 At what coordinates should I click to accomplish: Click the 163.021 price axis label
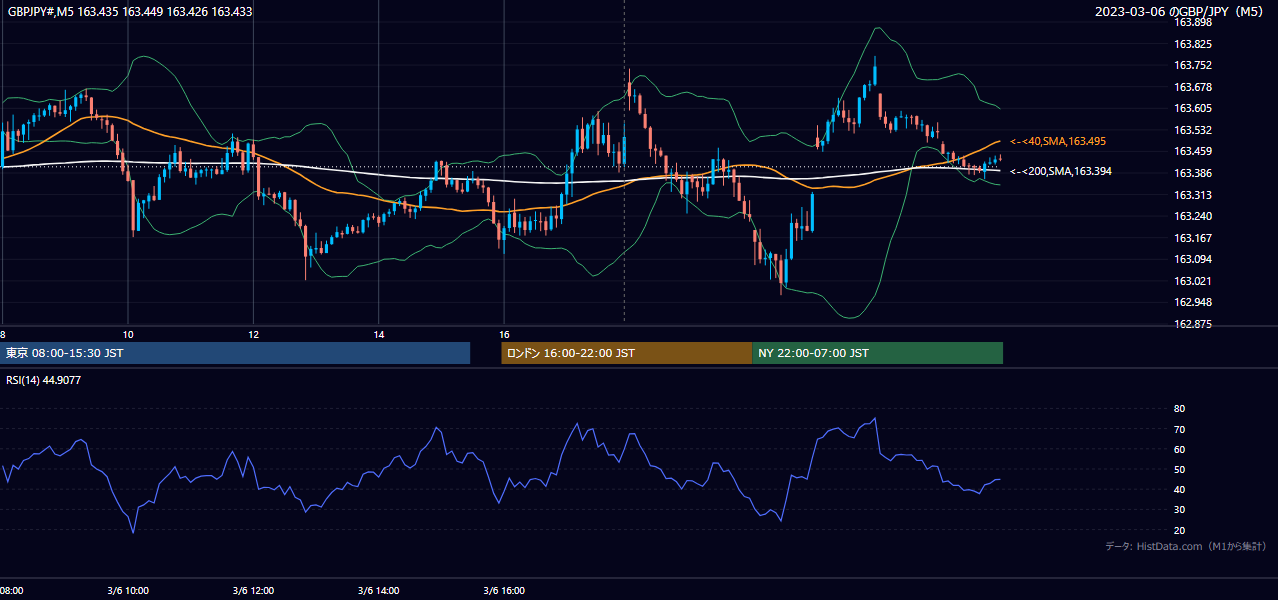(1193, 281)
